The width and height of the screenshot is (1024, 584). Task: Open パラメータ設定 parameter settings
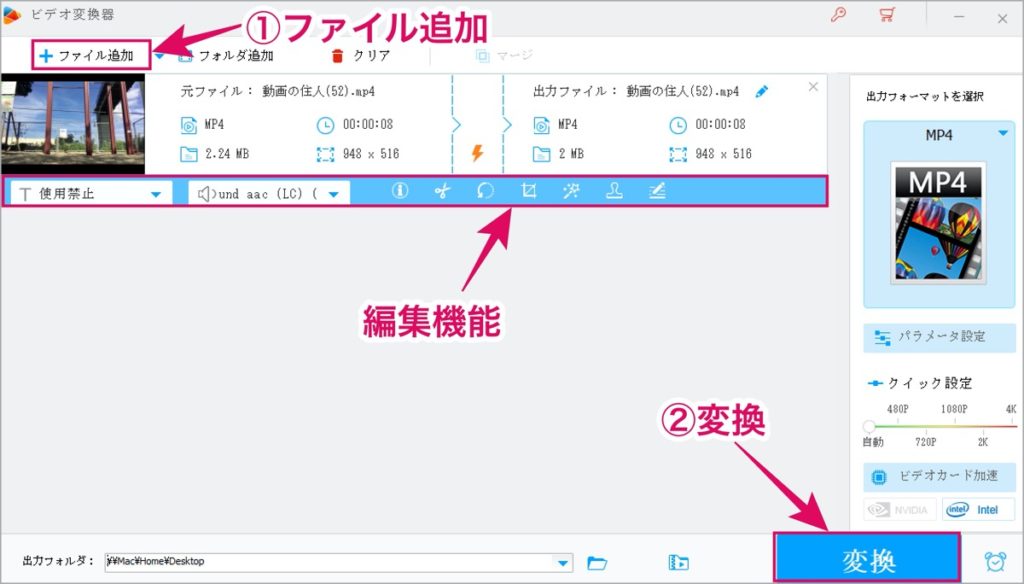pos(939,337)
